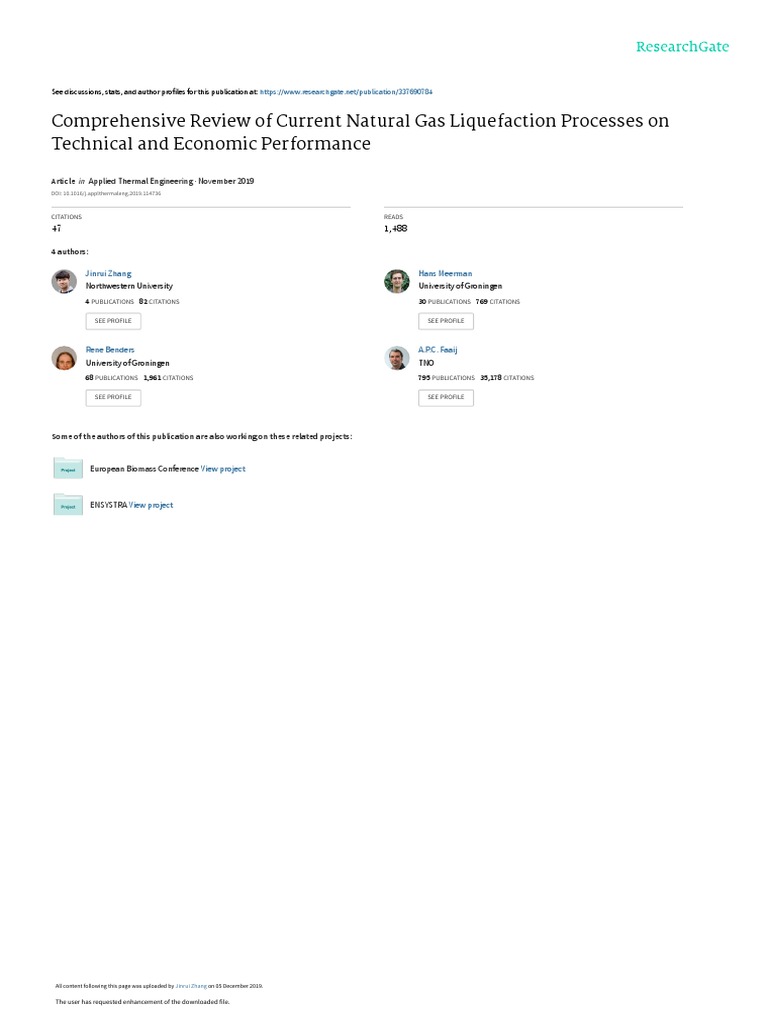
Task: Click Rene Benders' profile photo
Action: 64,358
